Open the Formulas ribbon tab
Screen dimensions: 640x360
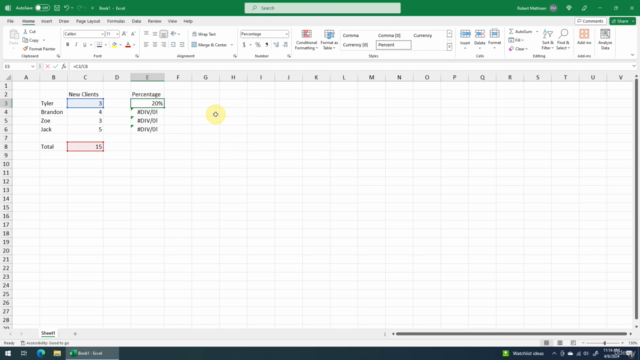(116, 21)
